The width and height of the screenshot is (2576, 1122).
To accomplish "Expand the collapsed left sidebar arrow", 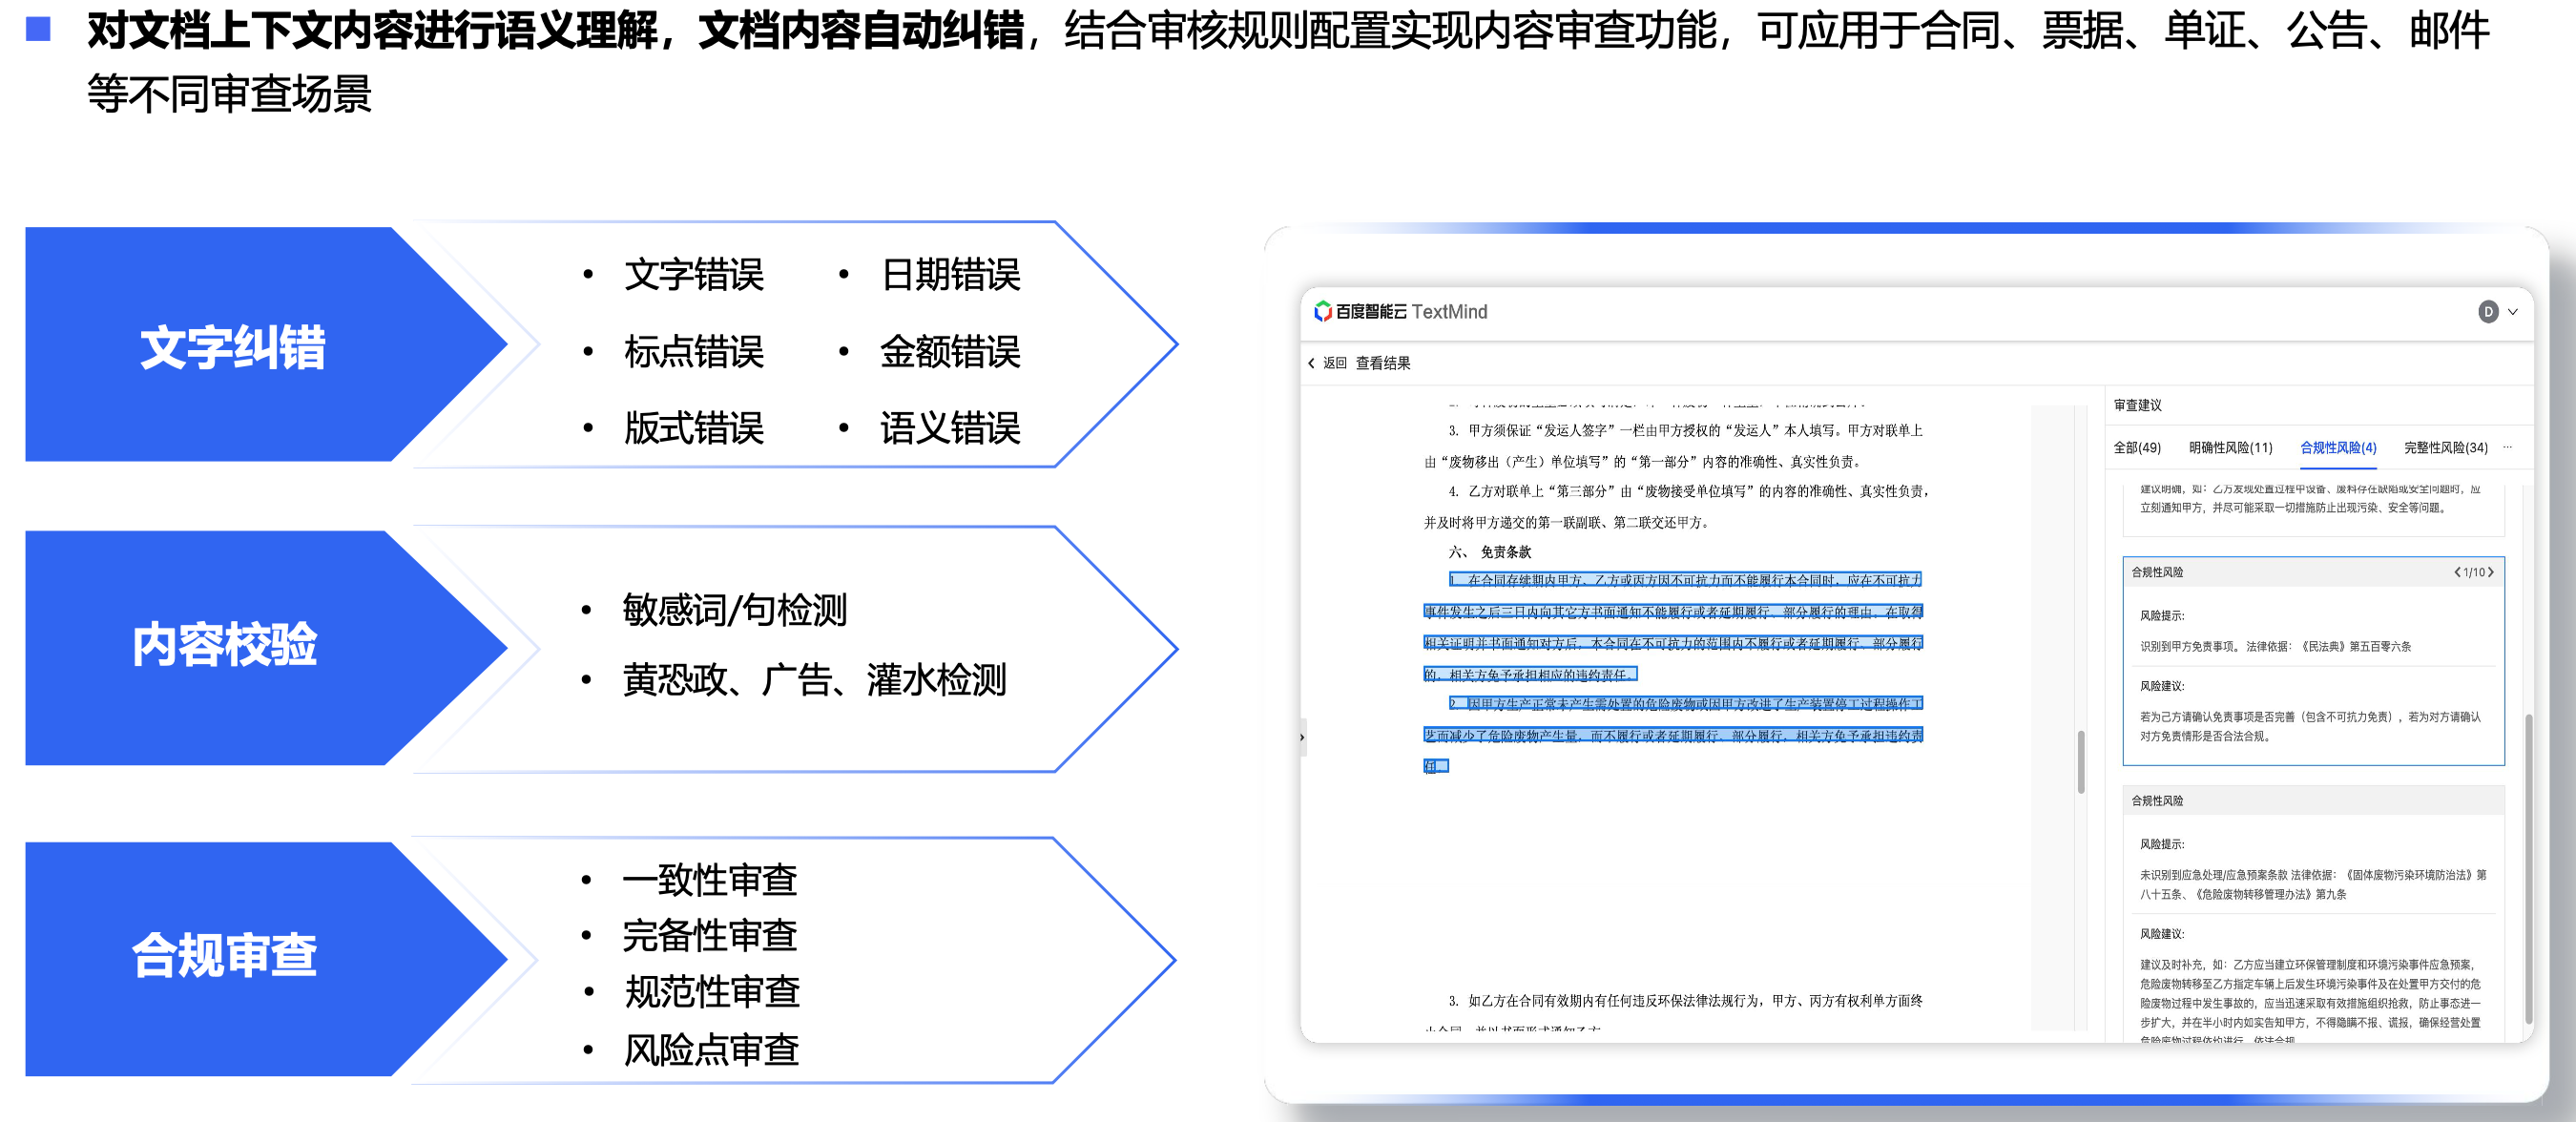I will (x=1302, y=737).
